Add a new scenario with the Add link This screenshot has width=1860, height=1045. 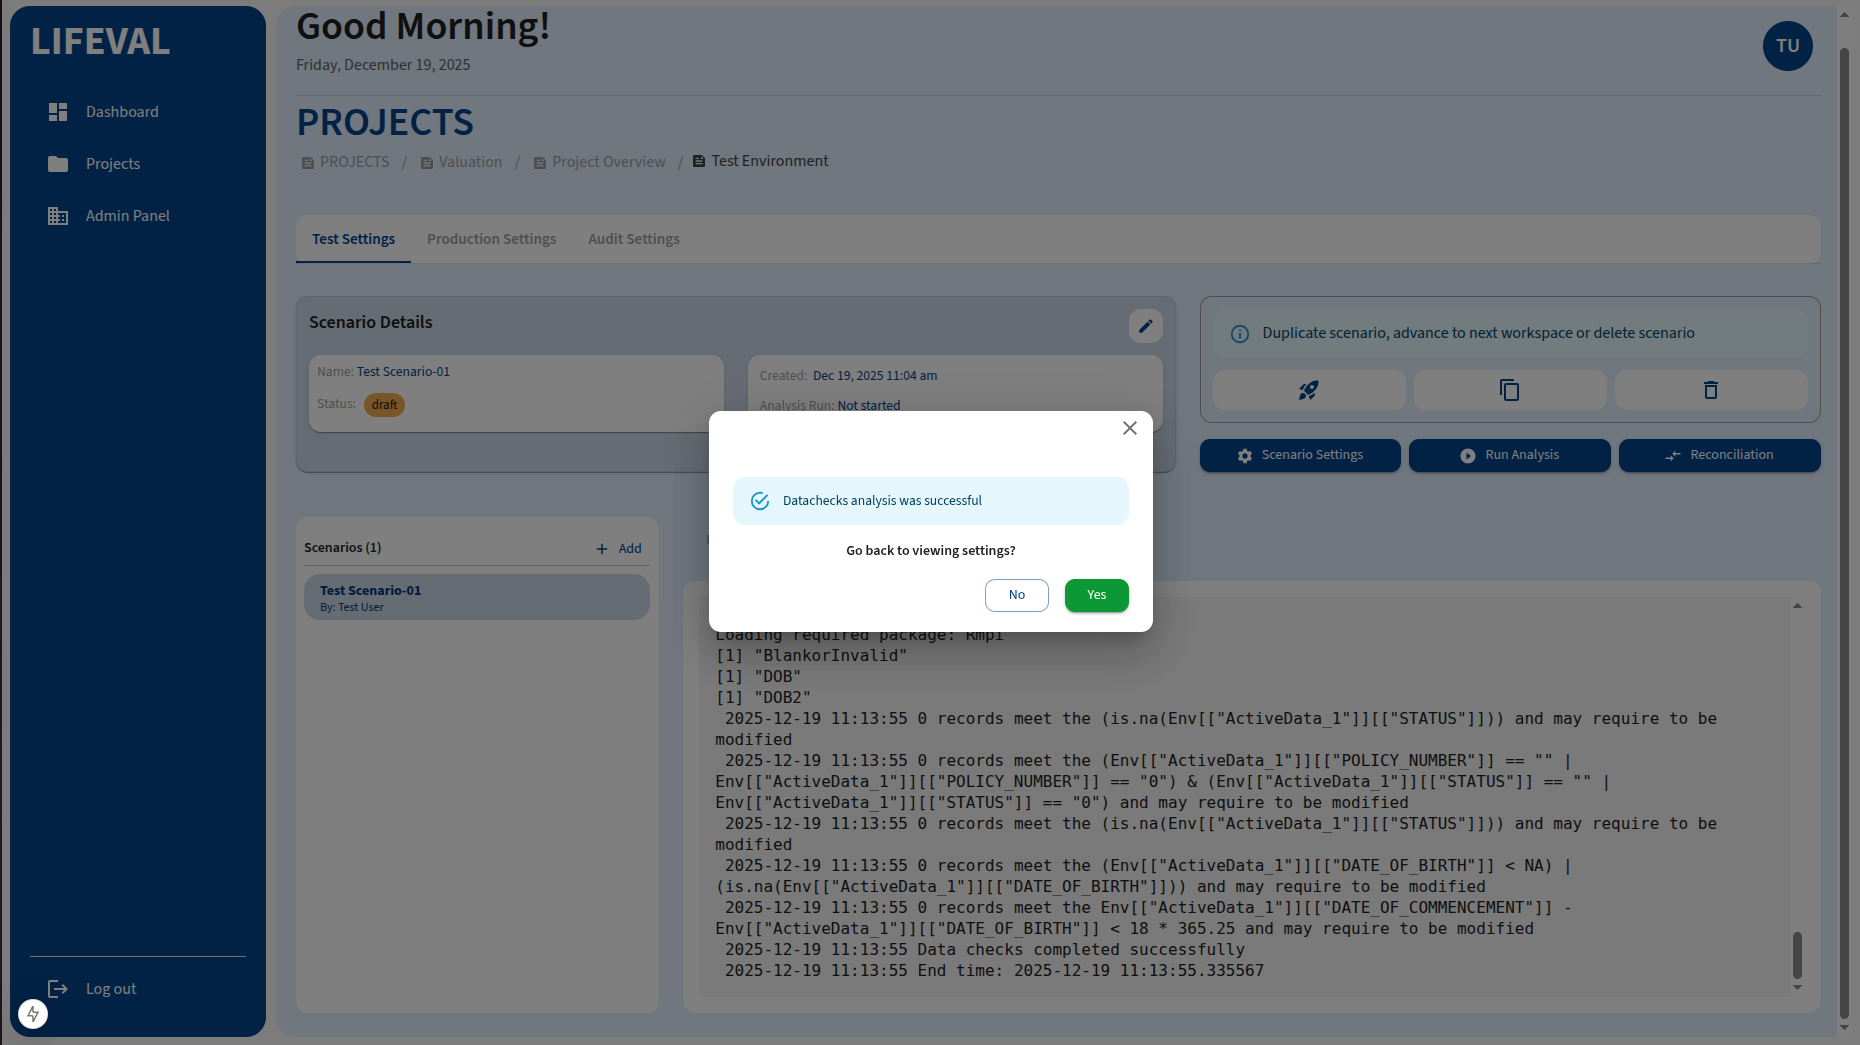click(619, 548)
